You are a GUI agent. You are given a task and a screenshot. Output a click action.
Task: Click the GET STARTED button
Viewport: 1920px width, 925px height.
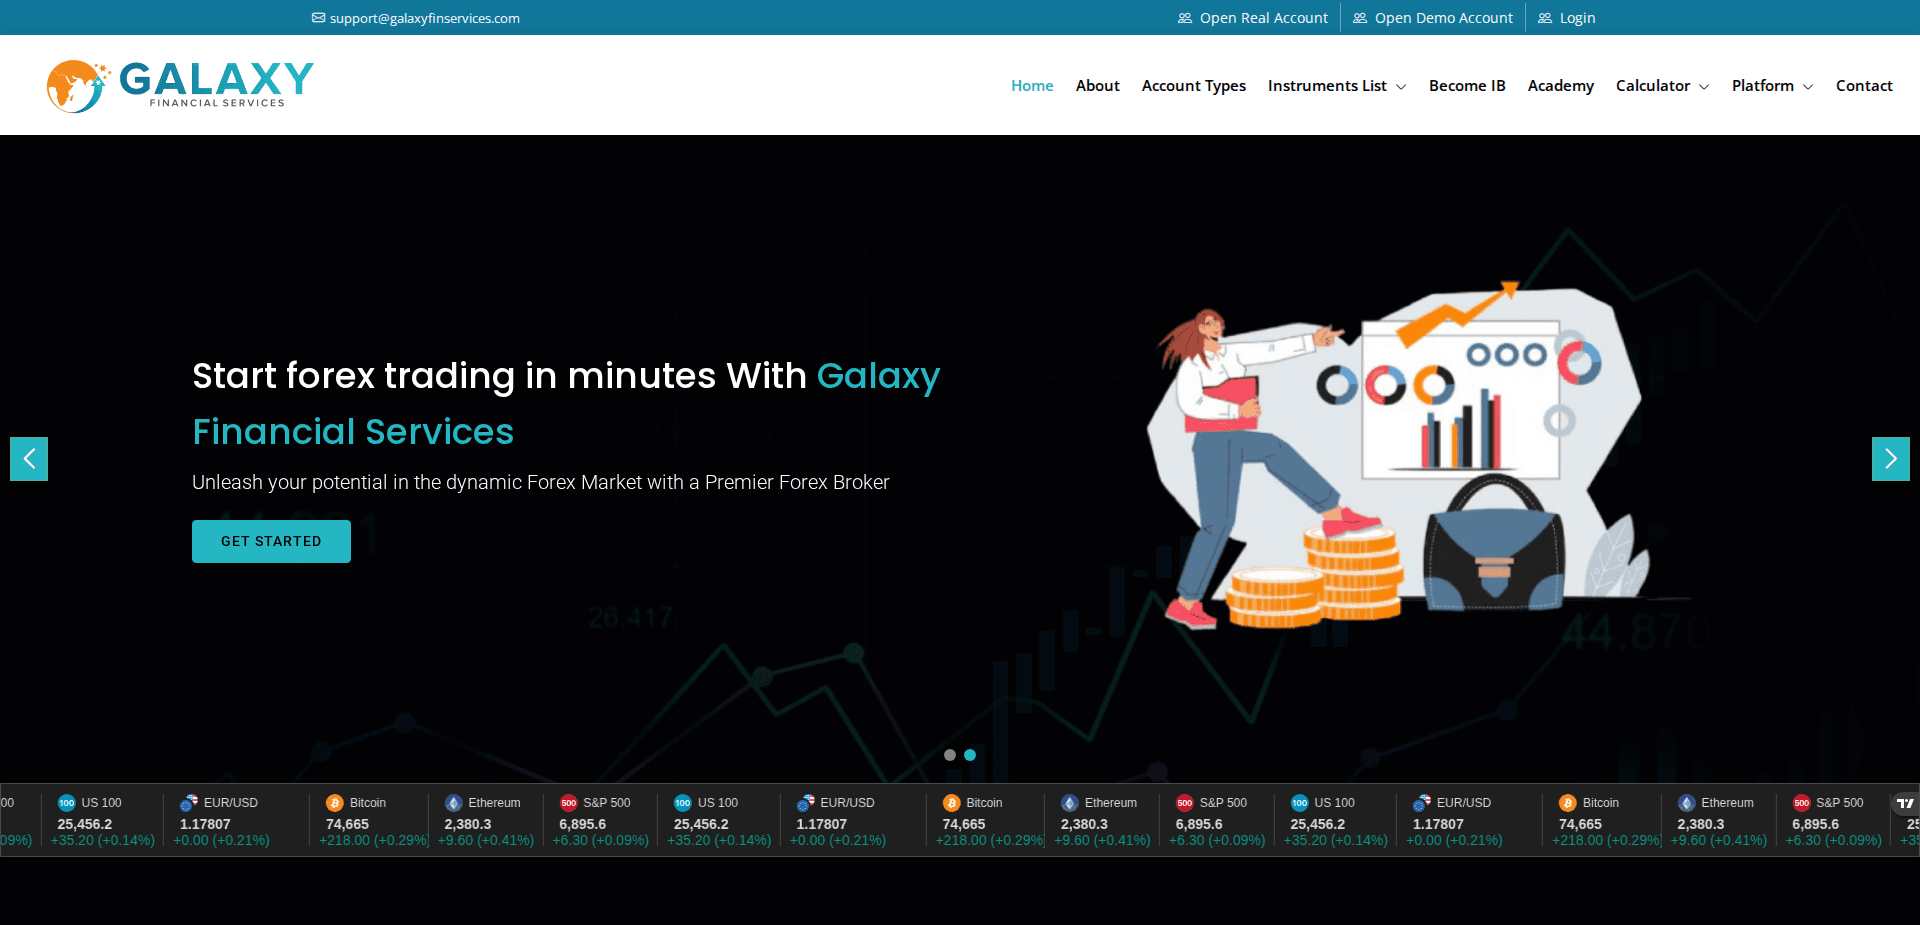coord(270,541)
